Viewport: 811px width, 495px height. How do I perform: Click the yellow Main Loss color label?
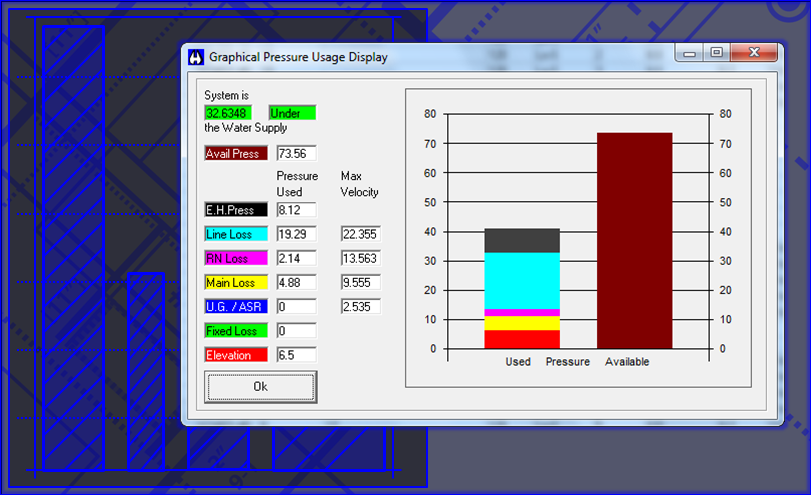coord(235,282)
